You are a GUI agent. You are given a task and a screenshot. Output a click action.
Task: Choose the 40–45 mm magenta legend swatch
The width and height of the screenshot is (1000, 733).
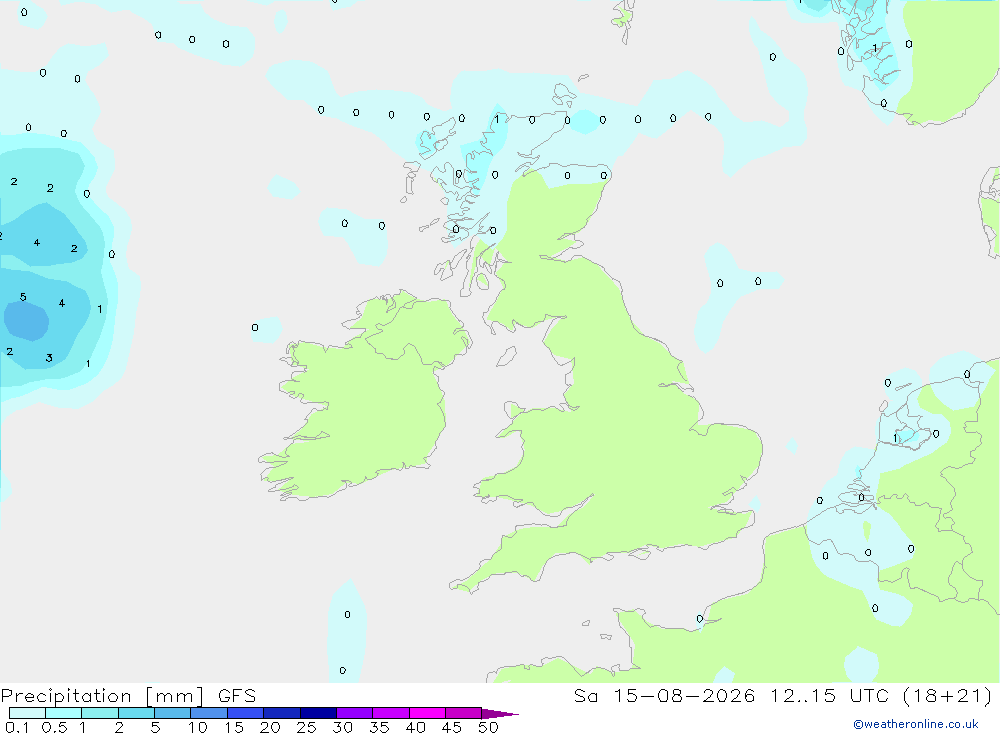click(427, 713)
